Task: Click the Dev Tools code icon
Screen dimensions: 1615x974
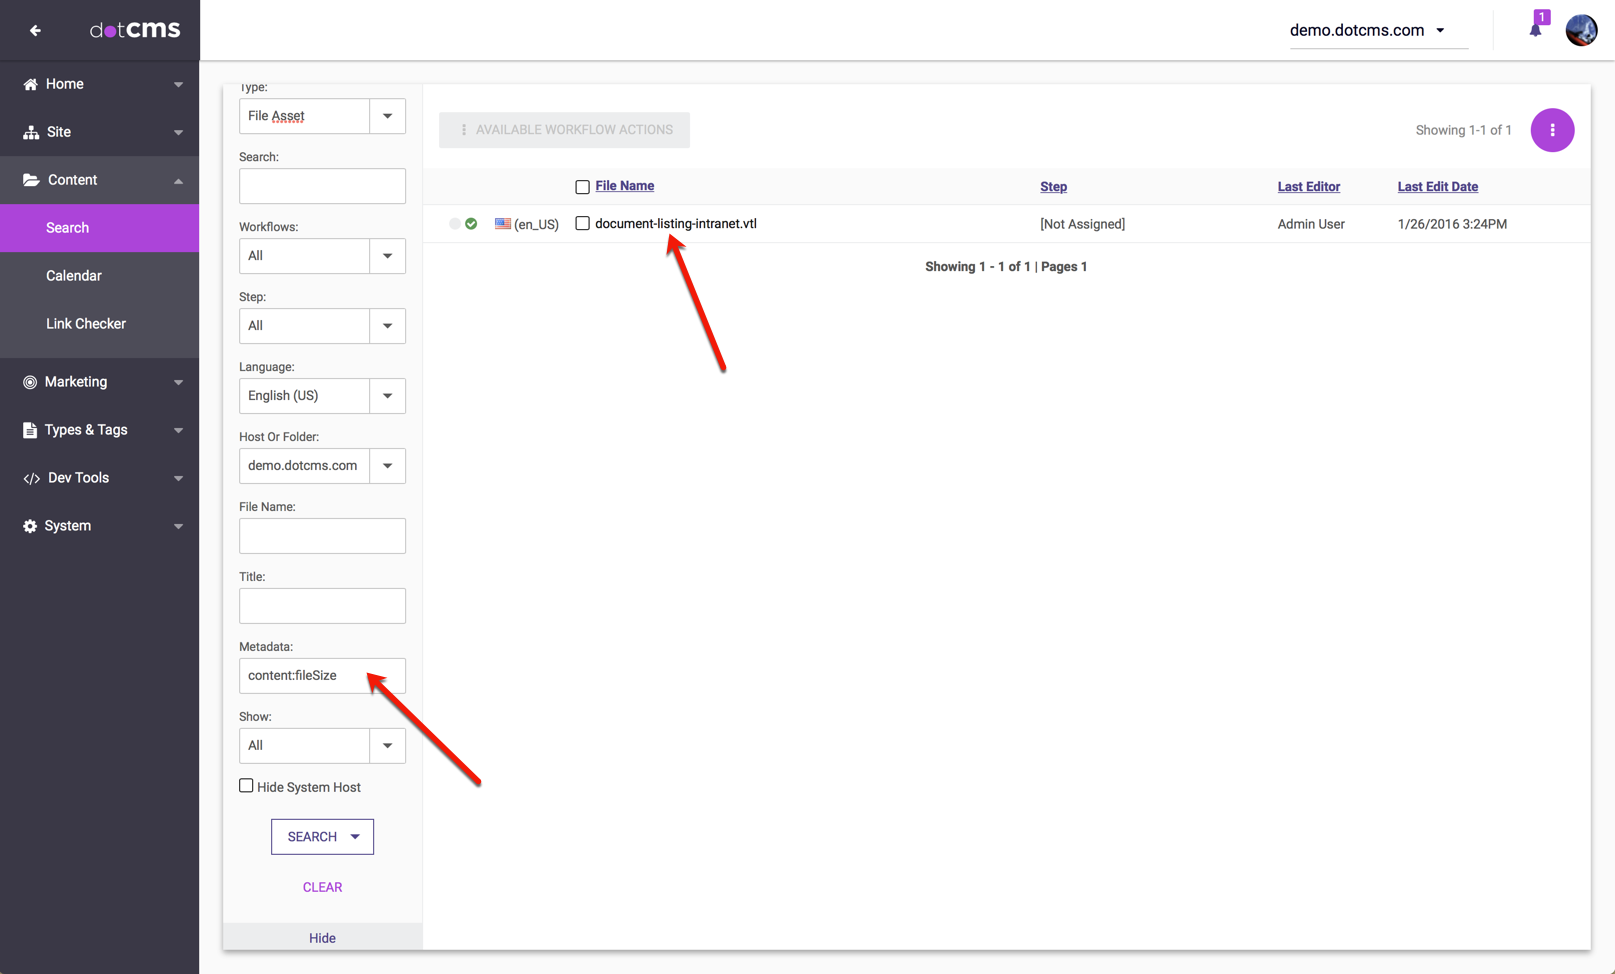Action: (31, 478)
